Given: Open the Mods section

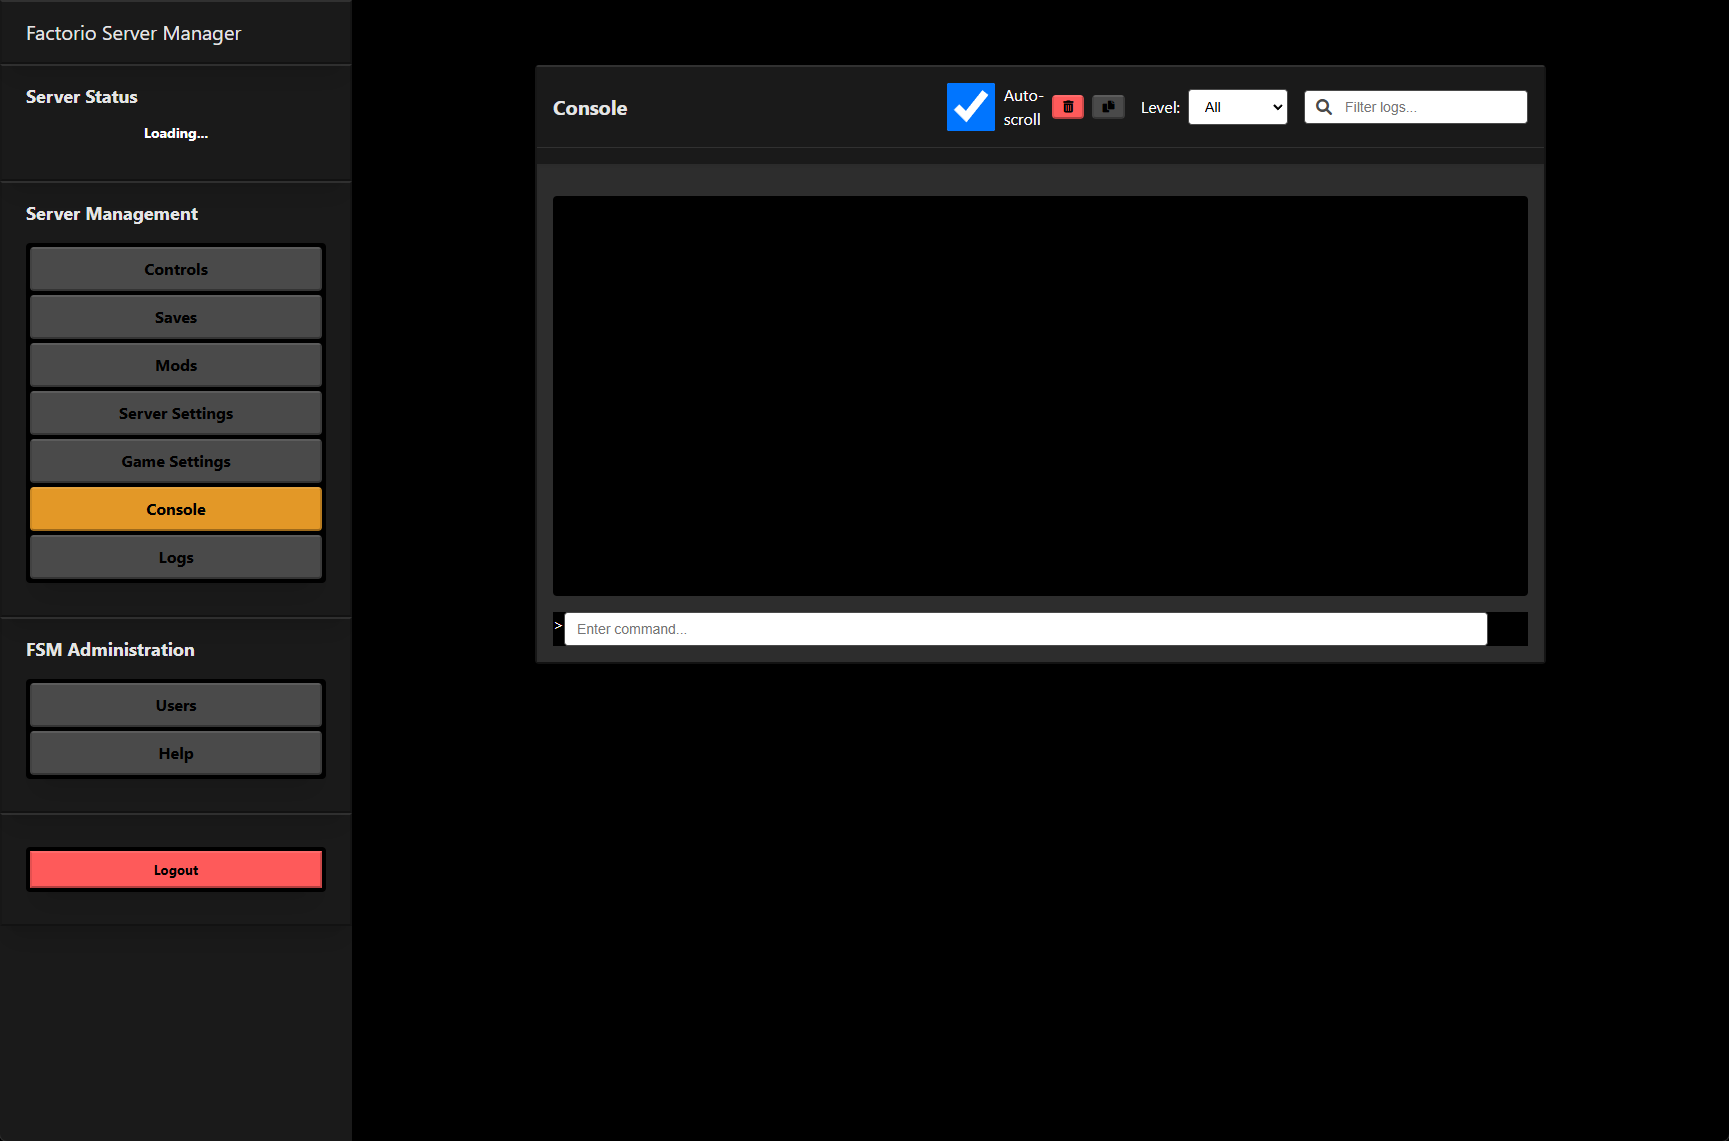Looking at the screenshot, I should [x=176, y=365].
